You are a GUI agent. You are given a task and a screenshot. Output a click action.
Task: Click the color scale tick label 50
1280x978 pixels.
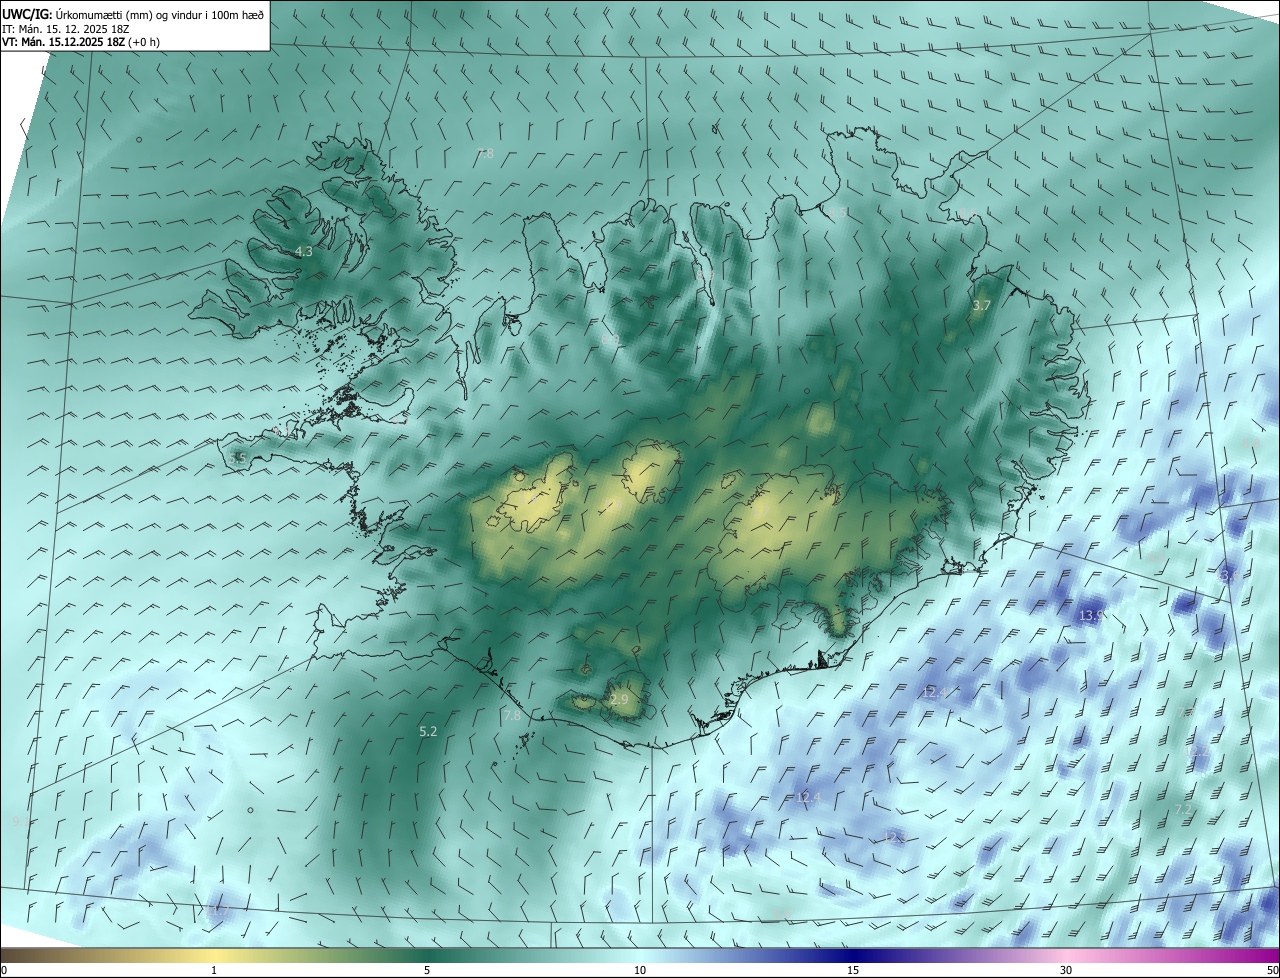click(1272, 971)
